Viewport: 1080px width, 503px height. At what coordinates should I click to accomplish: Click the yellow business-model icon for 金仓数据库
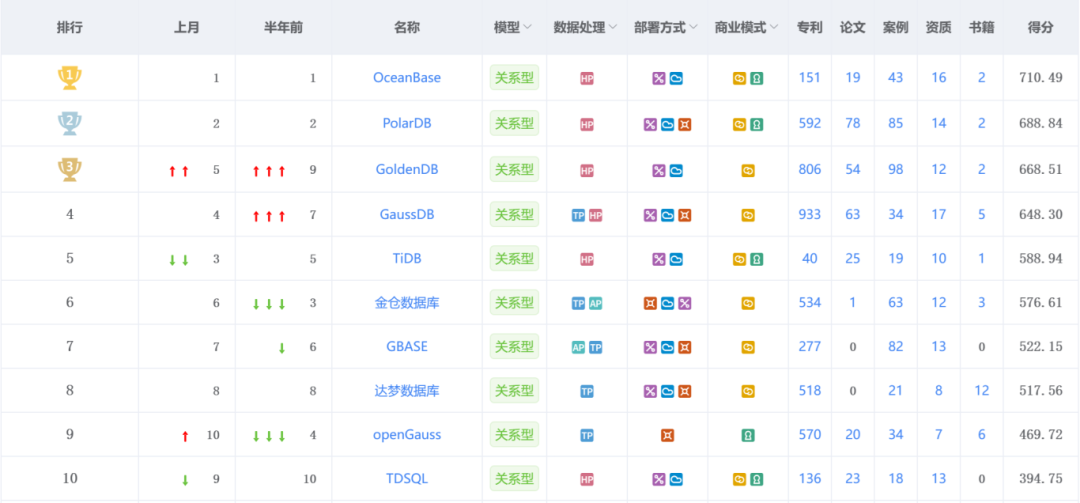point(748,303)
